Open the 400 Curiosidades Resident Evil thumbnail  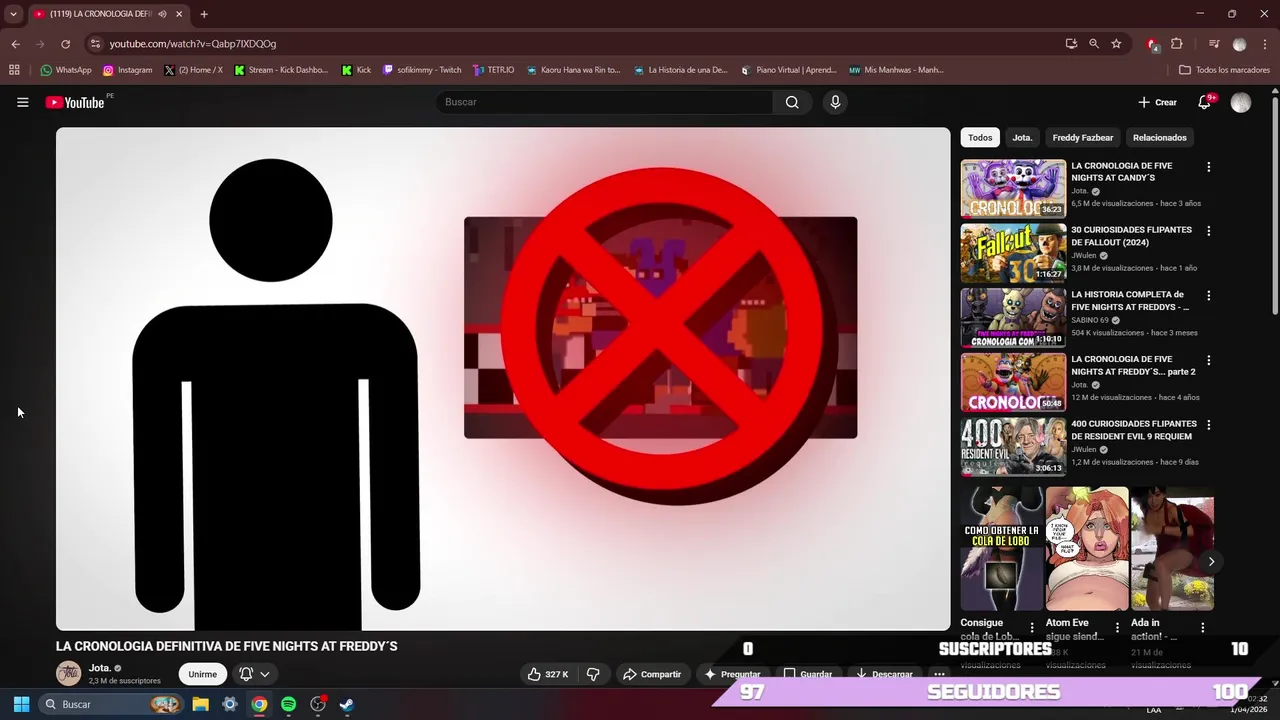(1013, 446)
